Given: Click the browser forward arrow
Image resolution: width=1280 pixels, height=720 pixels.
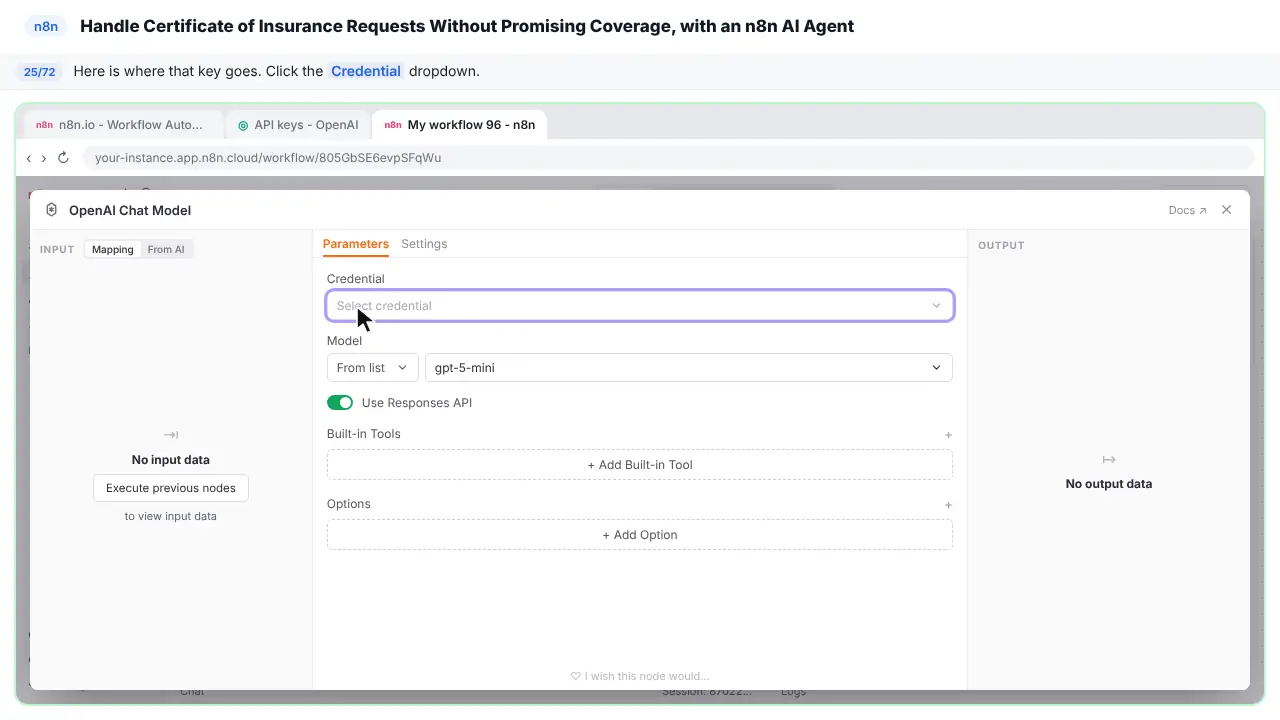Looking at the screenshot, I should pyautogui.click(x=44, y=158).
